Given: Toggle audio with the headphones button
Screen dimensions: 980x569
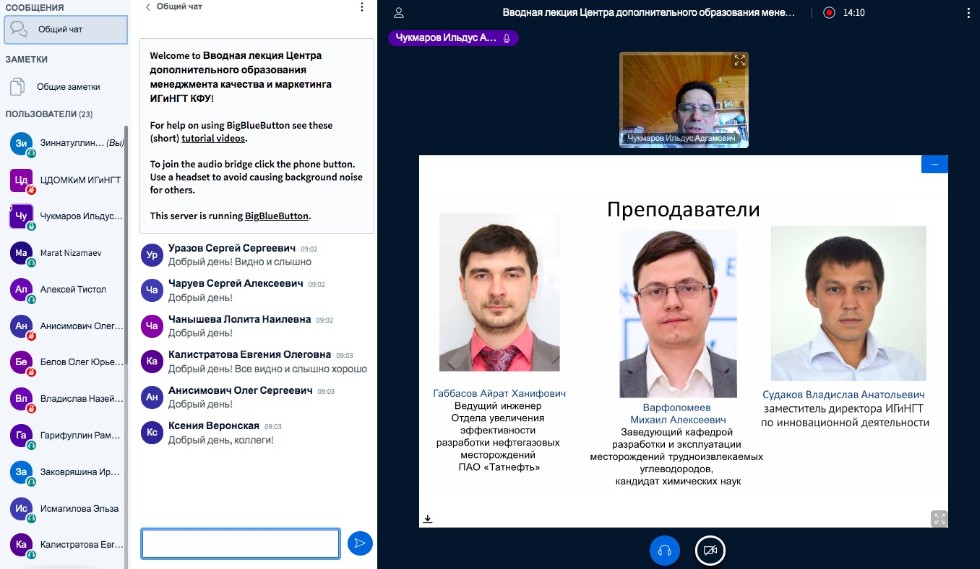Looking at the screenshot, I should (x=664, y=550).
